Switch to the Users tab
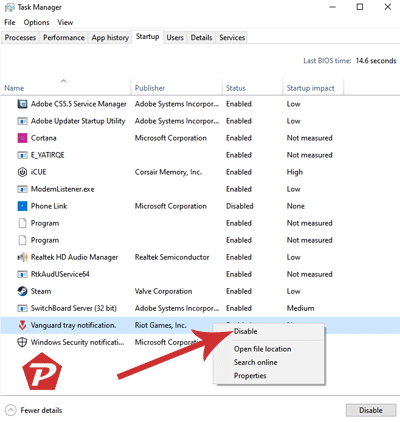Image resolution: width=400 pixels, height=422 pixels. [x=175, y=38]
